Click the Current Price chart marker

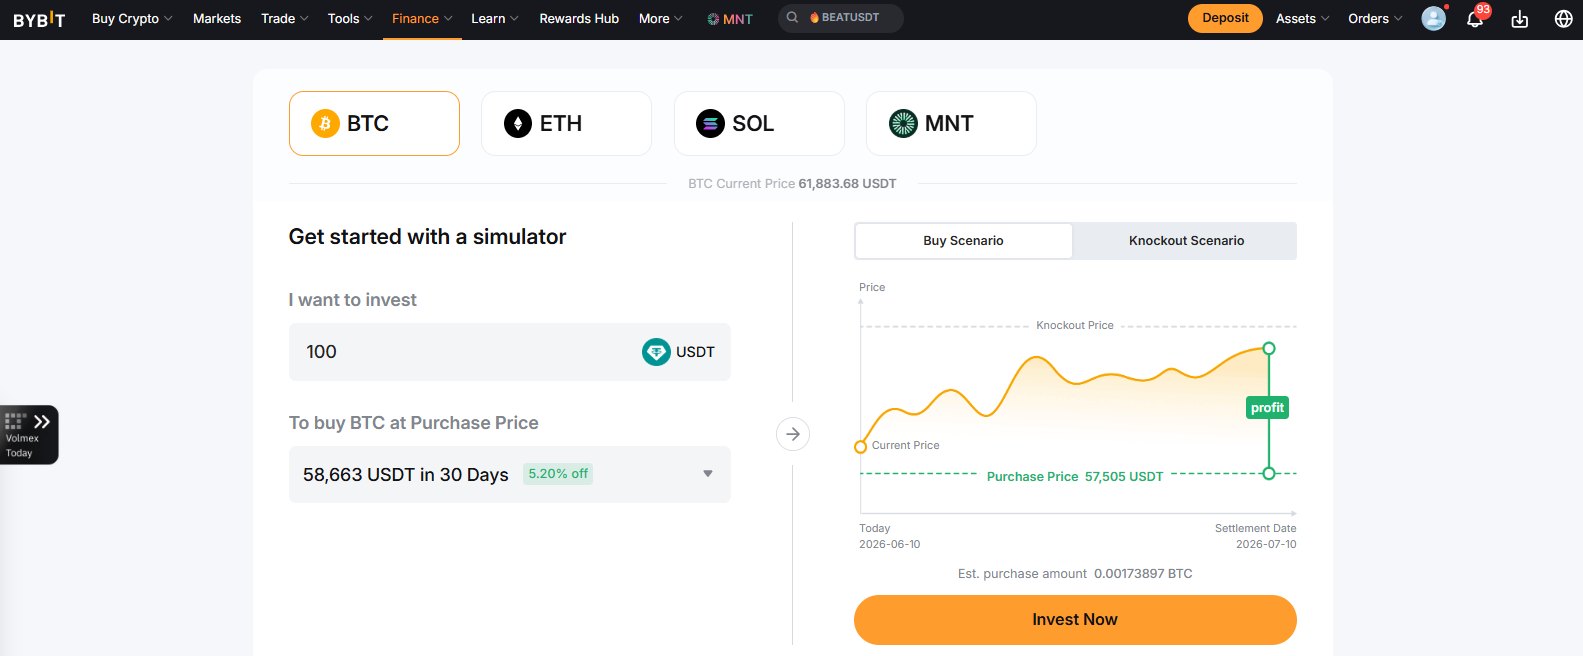[860, 447]
